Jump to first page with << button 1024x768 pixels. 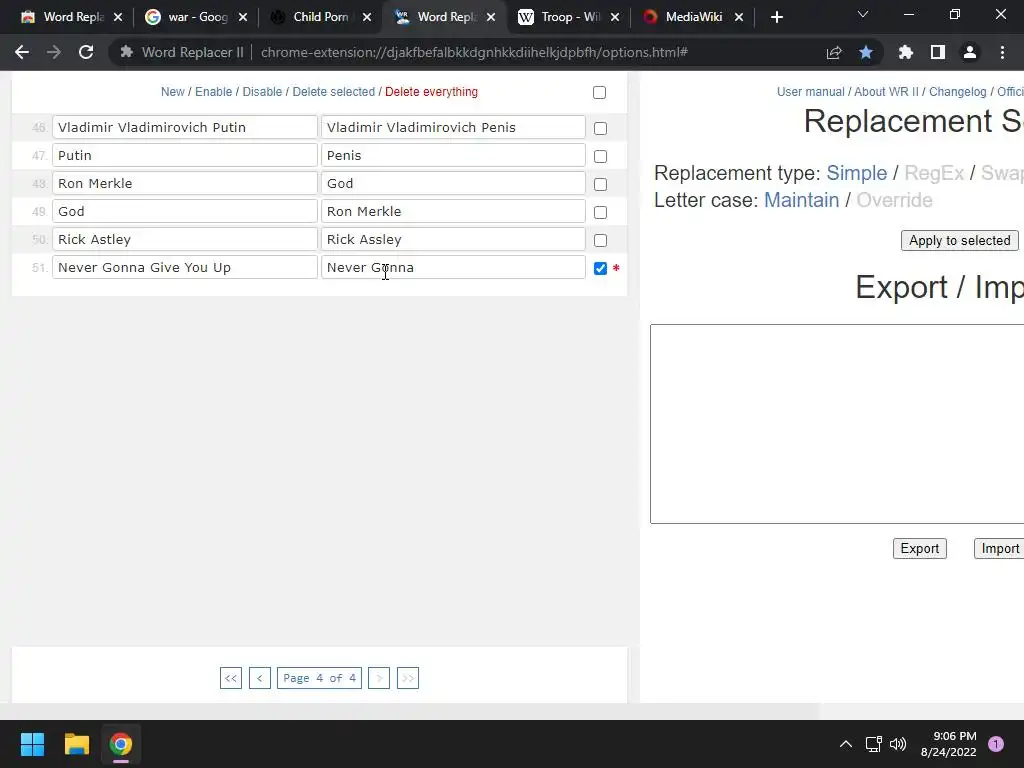click(x=231, y=678)
